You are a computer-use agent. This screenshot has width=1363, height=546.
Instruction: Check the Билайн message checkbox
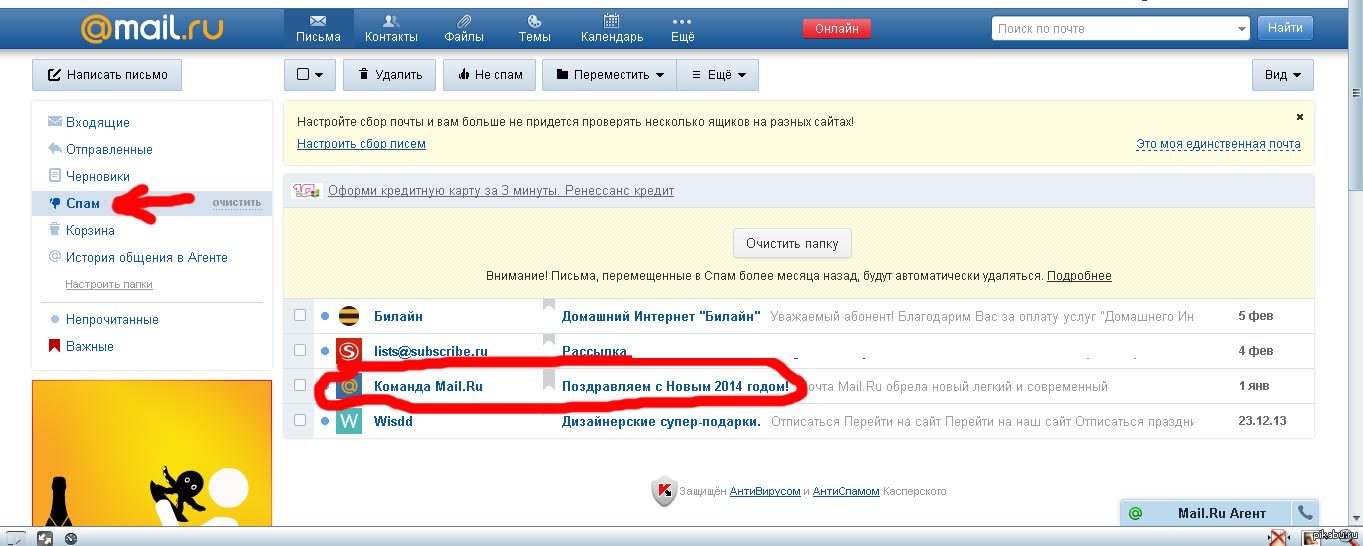(x=300, y=316)
